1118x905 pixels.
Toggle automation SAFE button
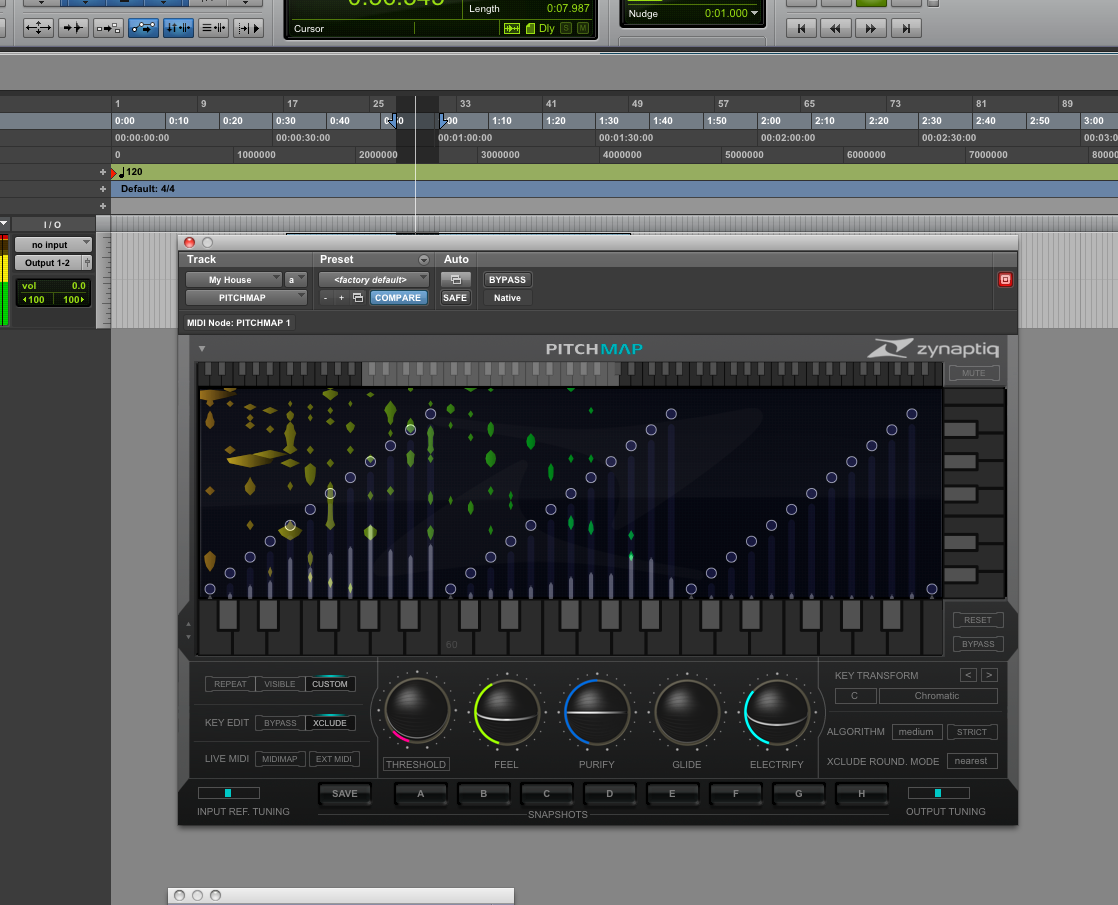[455, 298]
